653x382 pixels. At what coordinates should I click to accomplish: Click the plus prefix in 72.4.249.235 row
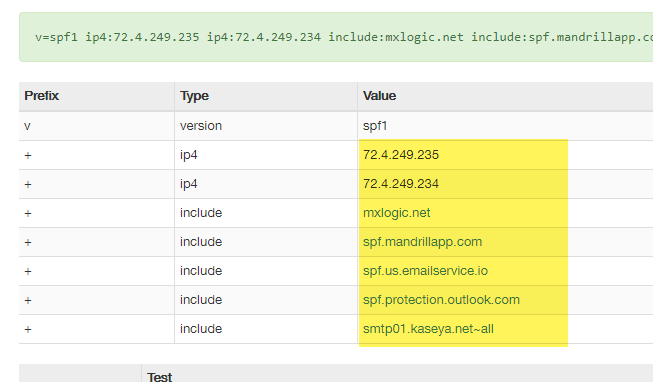click(x=28, y=155)
